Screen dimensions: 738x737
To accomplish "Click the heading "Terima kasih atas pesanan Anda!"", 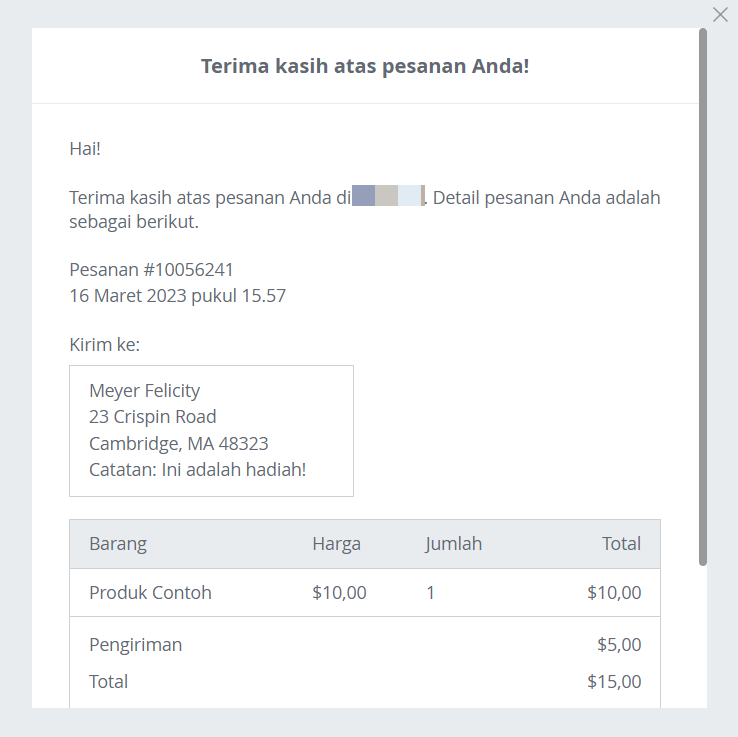I will click(x=365, y=66).
